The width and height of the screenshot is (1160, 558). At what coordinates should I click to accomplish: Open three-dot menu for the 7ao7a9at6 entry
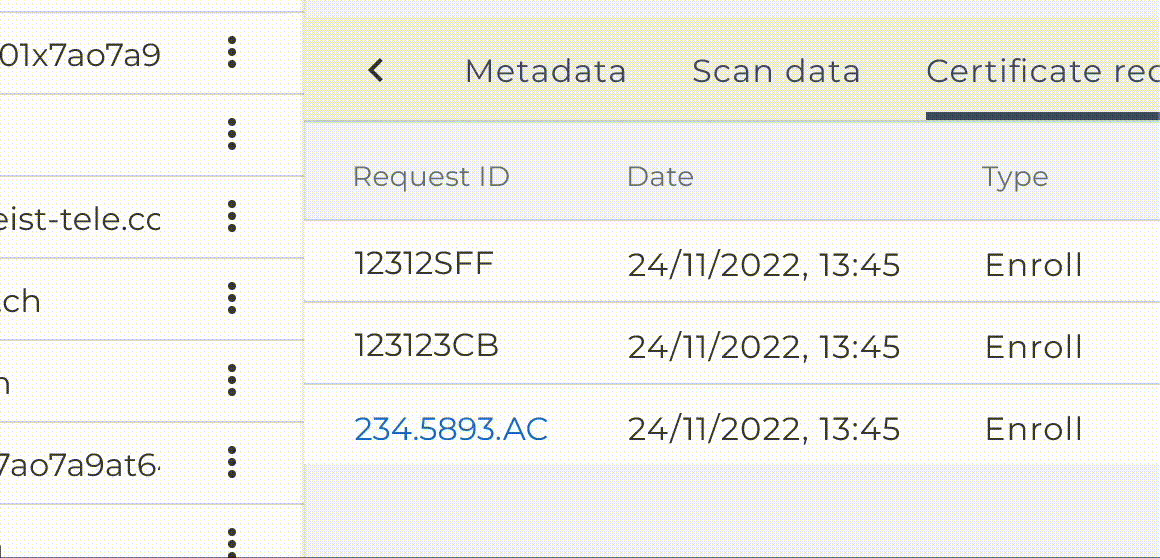(232, 462)
